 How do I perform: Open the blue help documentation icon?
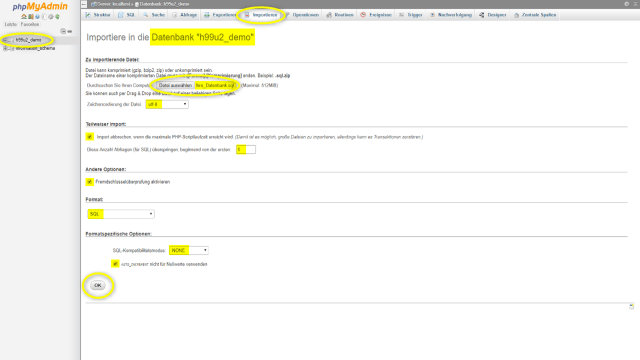tap(37, 17)
